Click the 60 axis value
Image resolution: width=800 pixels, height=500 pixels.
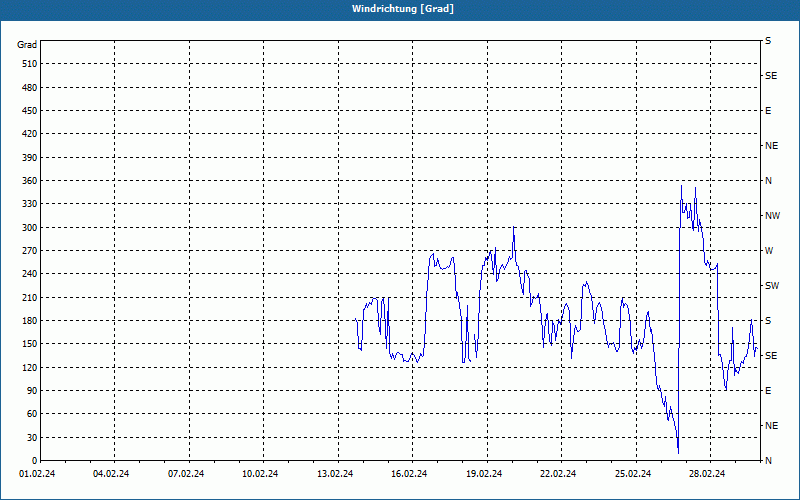coord(32,414)
